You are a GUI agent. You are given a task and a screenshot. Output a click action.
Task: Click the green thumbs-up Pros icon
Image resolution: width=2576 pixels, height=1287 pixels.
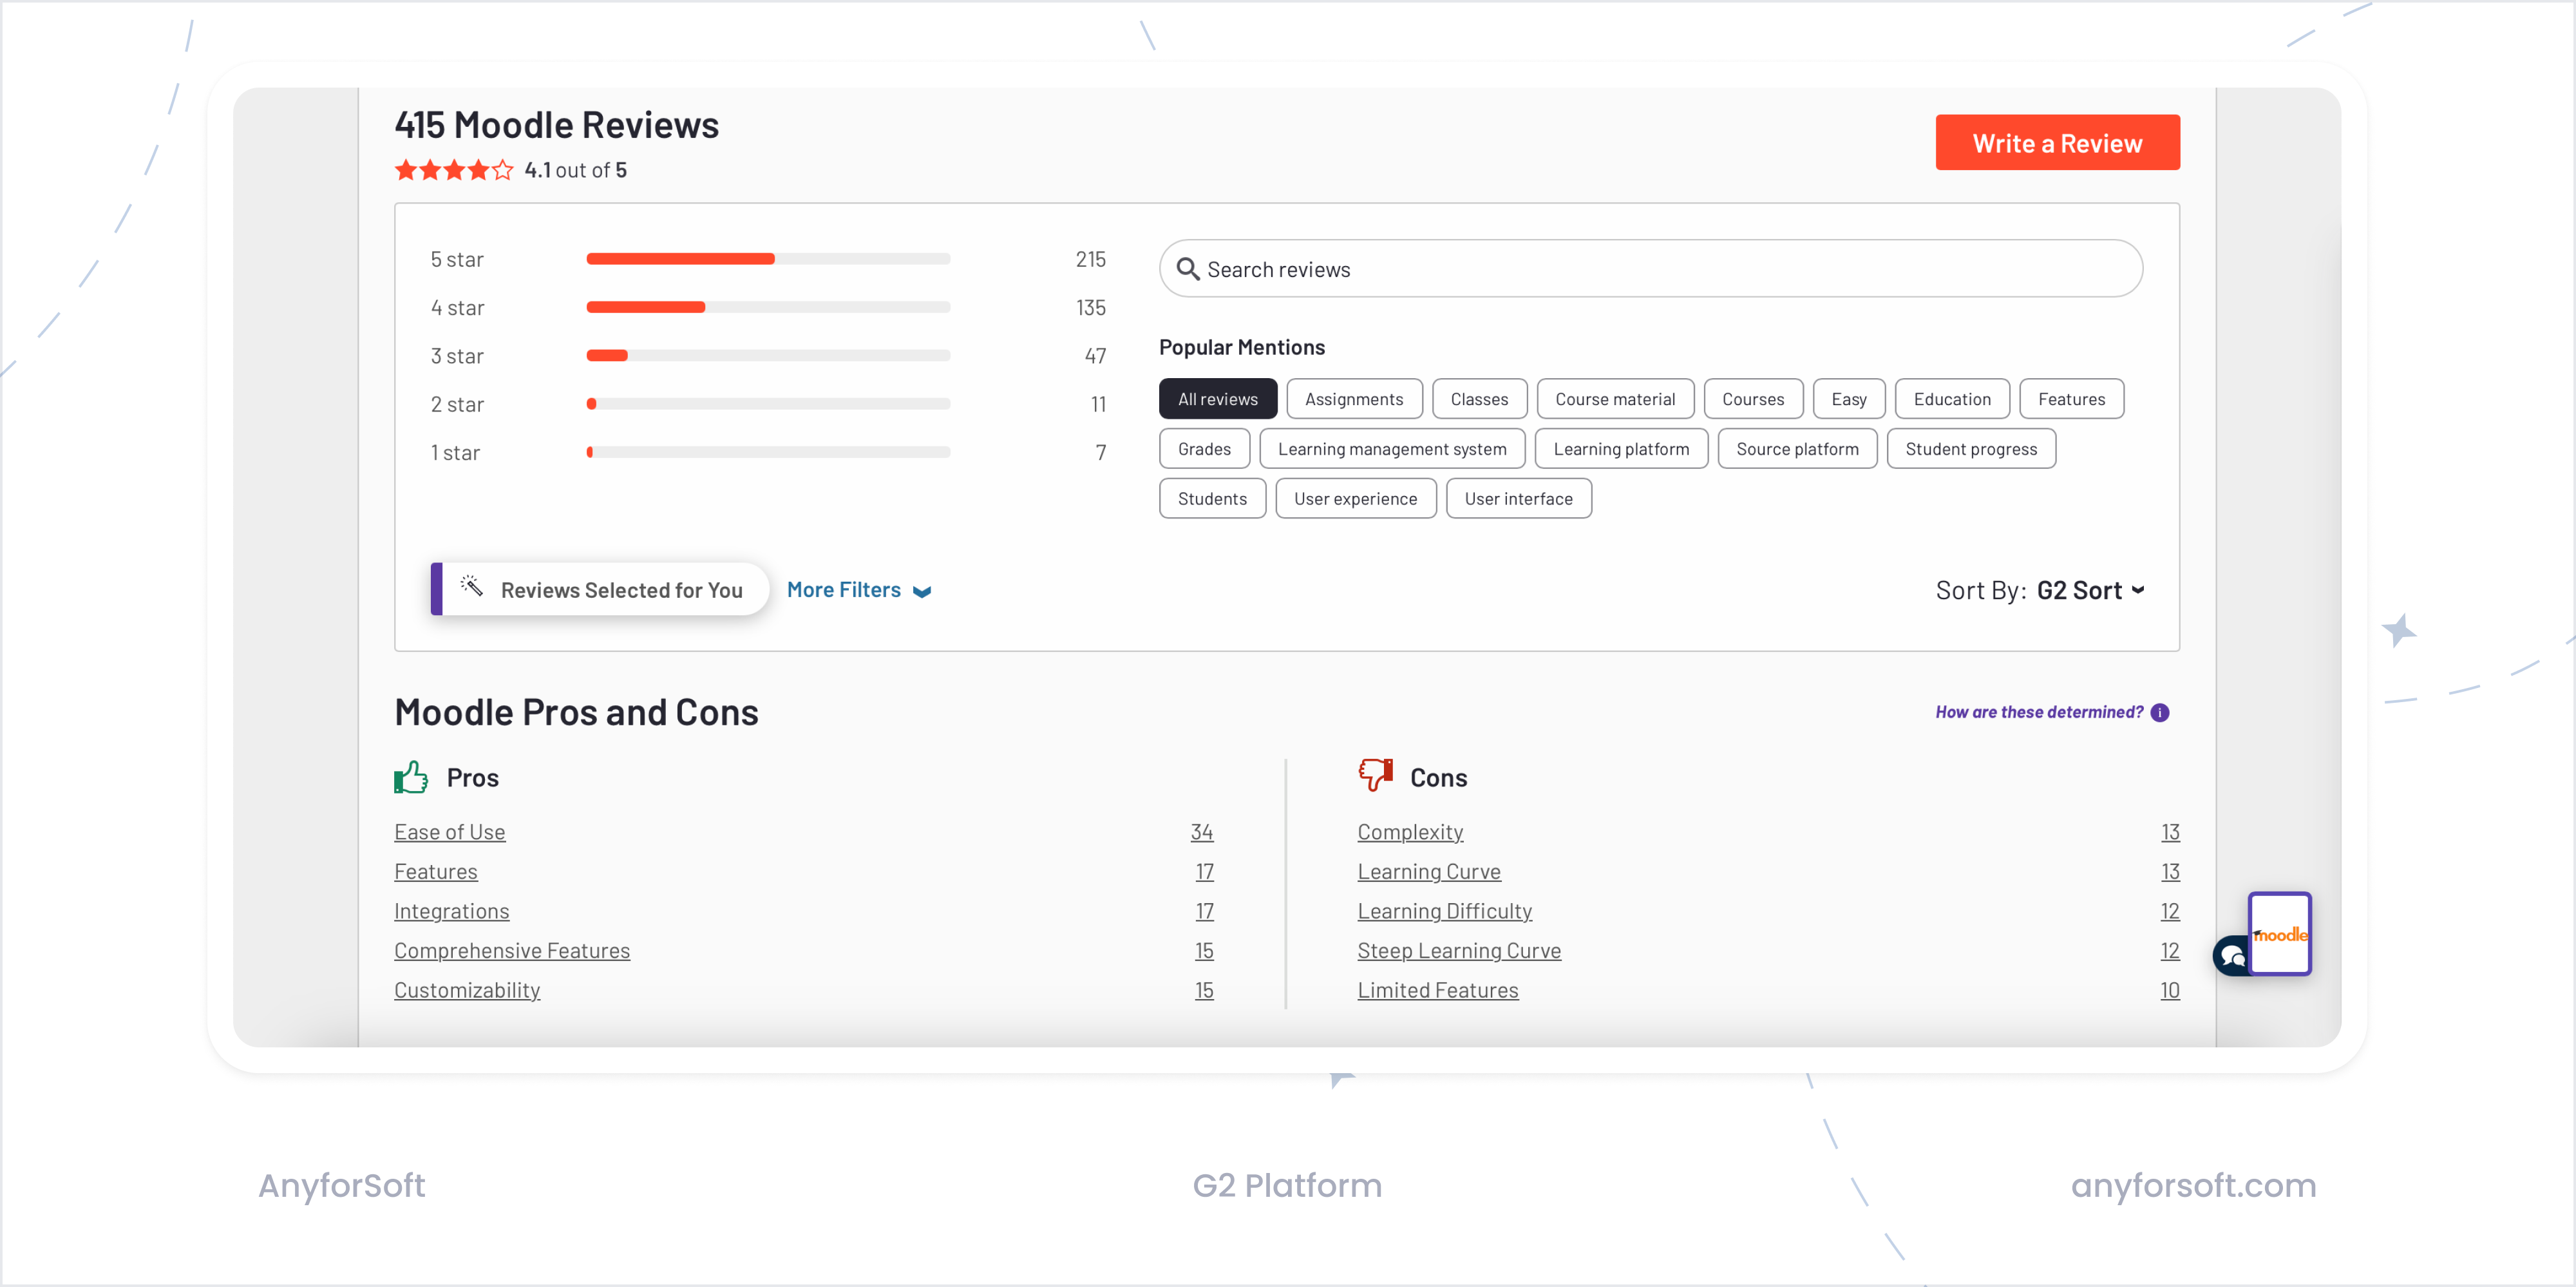tap(411, 776)
